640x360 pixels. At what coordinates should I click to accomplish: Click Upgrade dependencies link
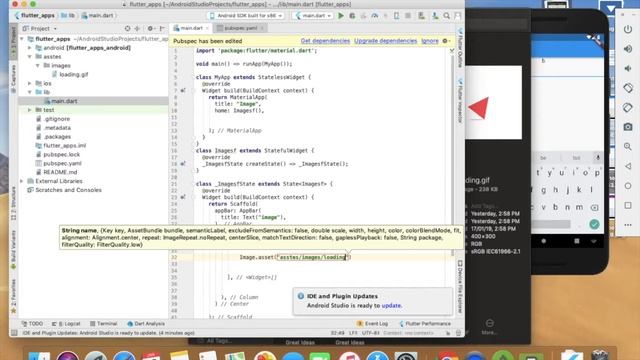pos(385,41)
